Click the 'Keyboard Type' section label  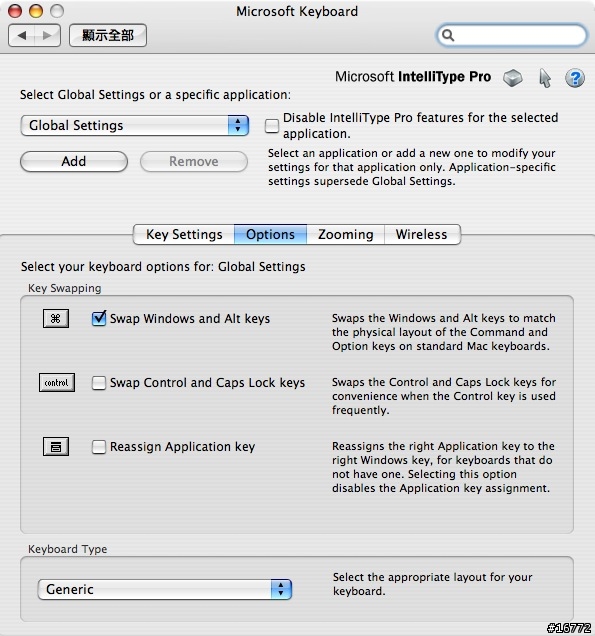point(67,549)
